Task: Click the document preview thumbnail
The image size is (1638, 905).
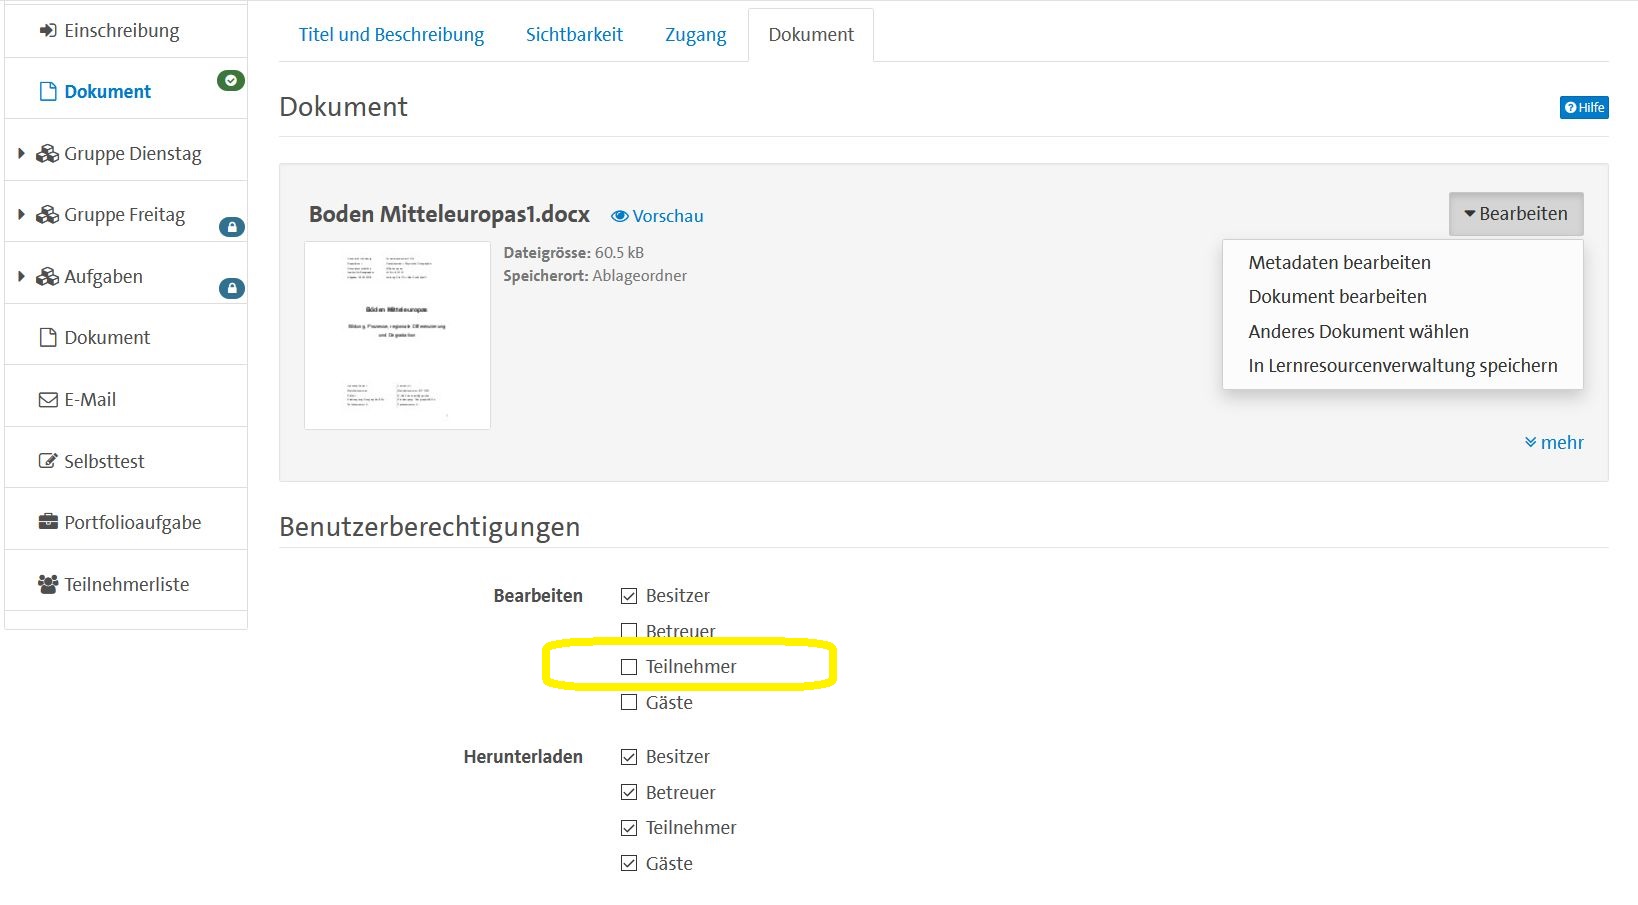Action: 396,336
